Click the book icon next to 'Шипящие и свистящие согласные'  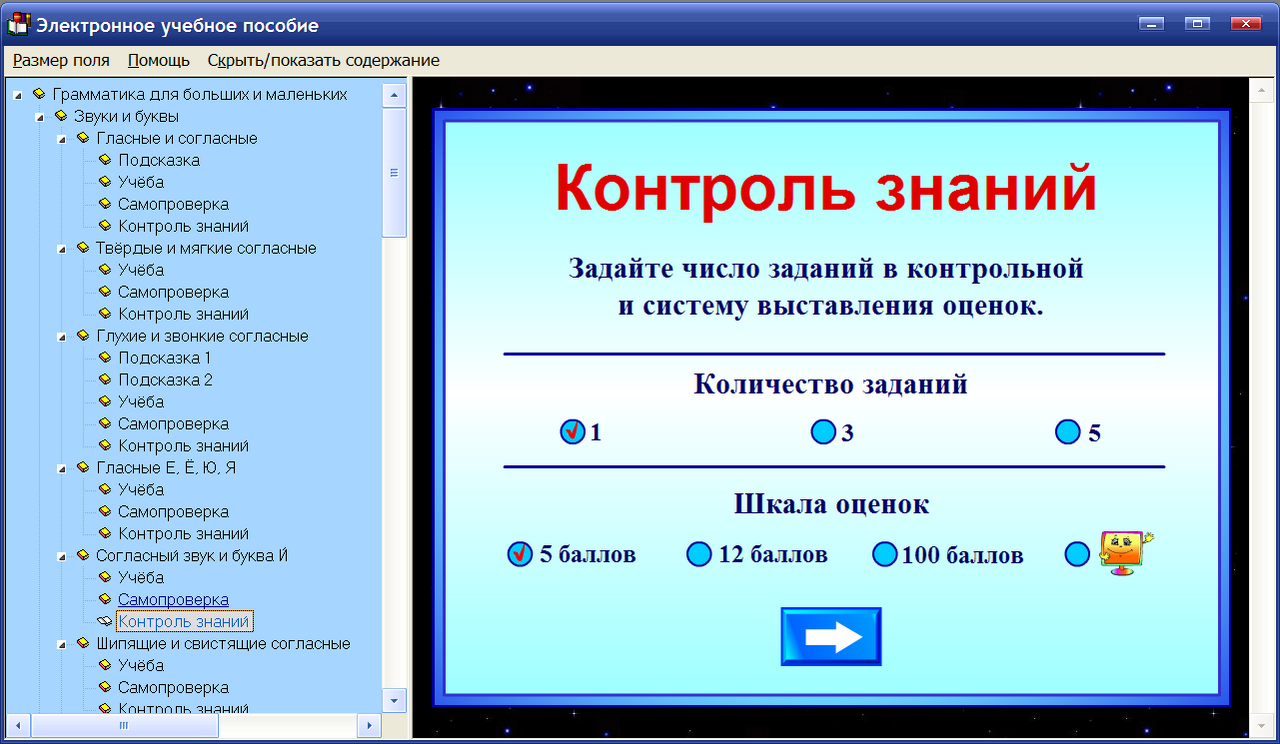85,643
